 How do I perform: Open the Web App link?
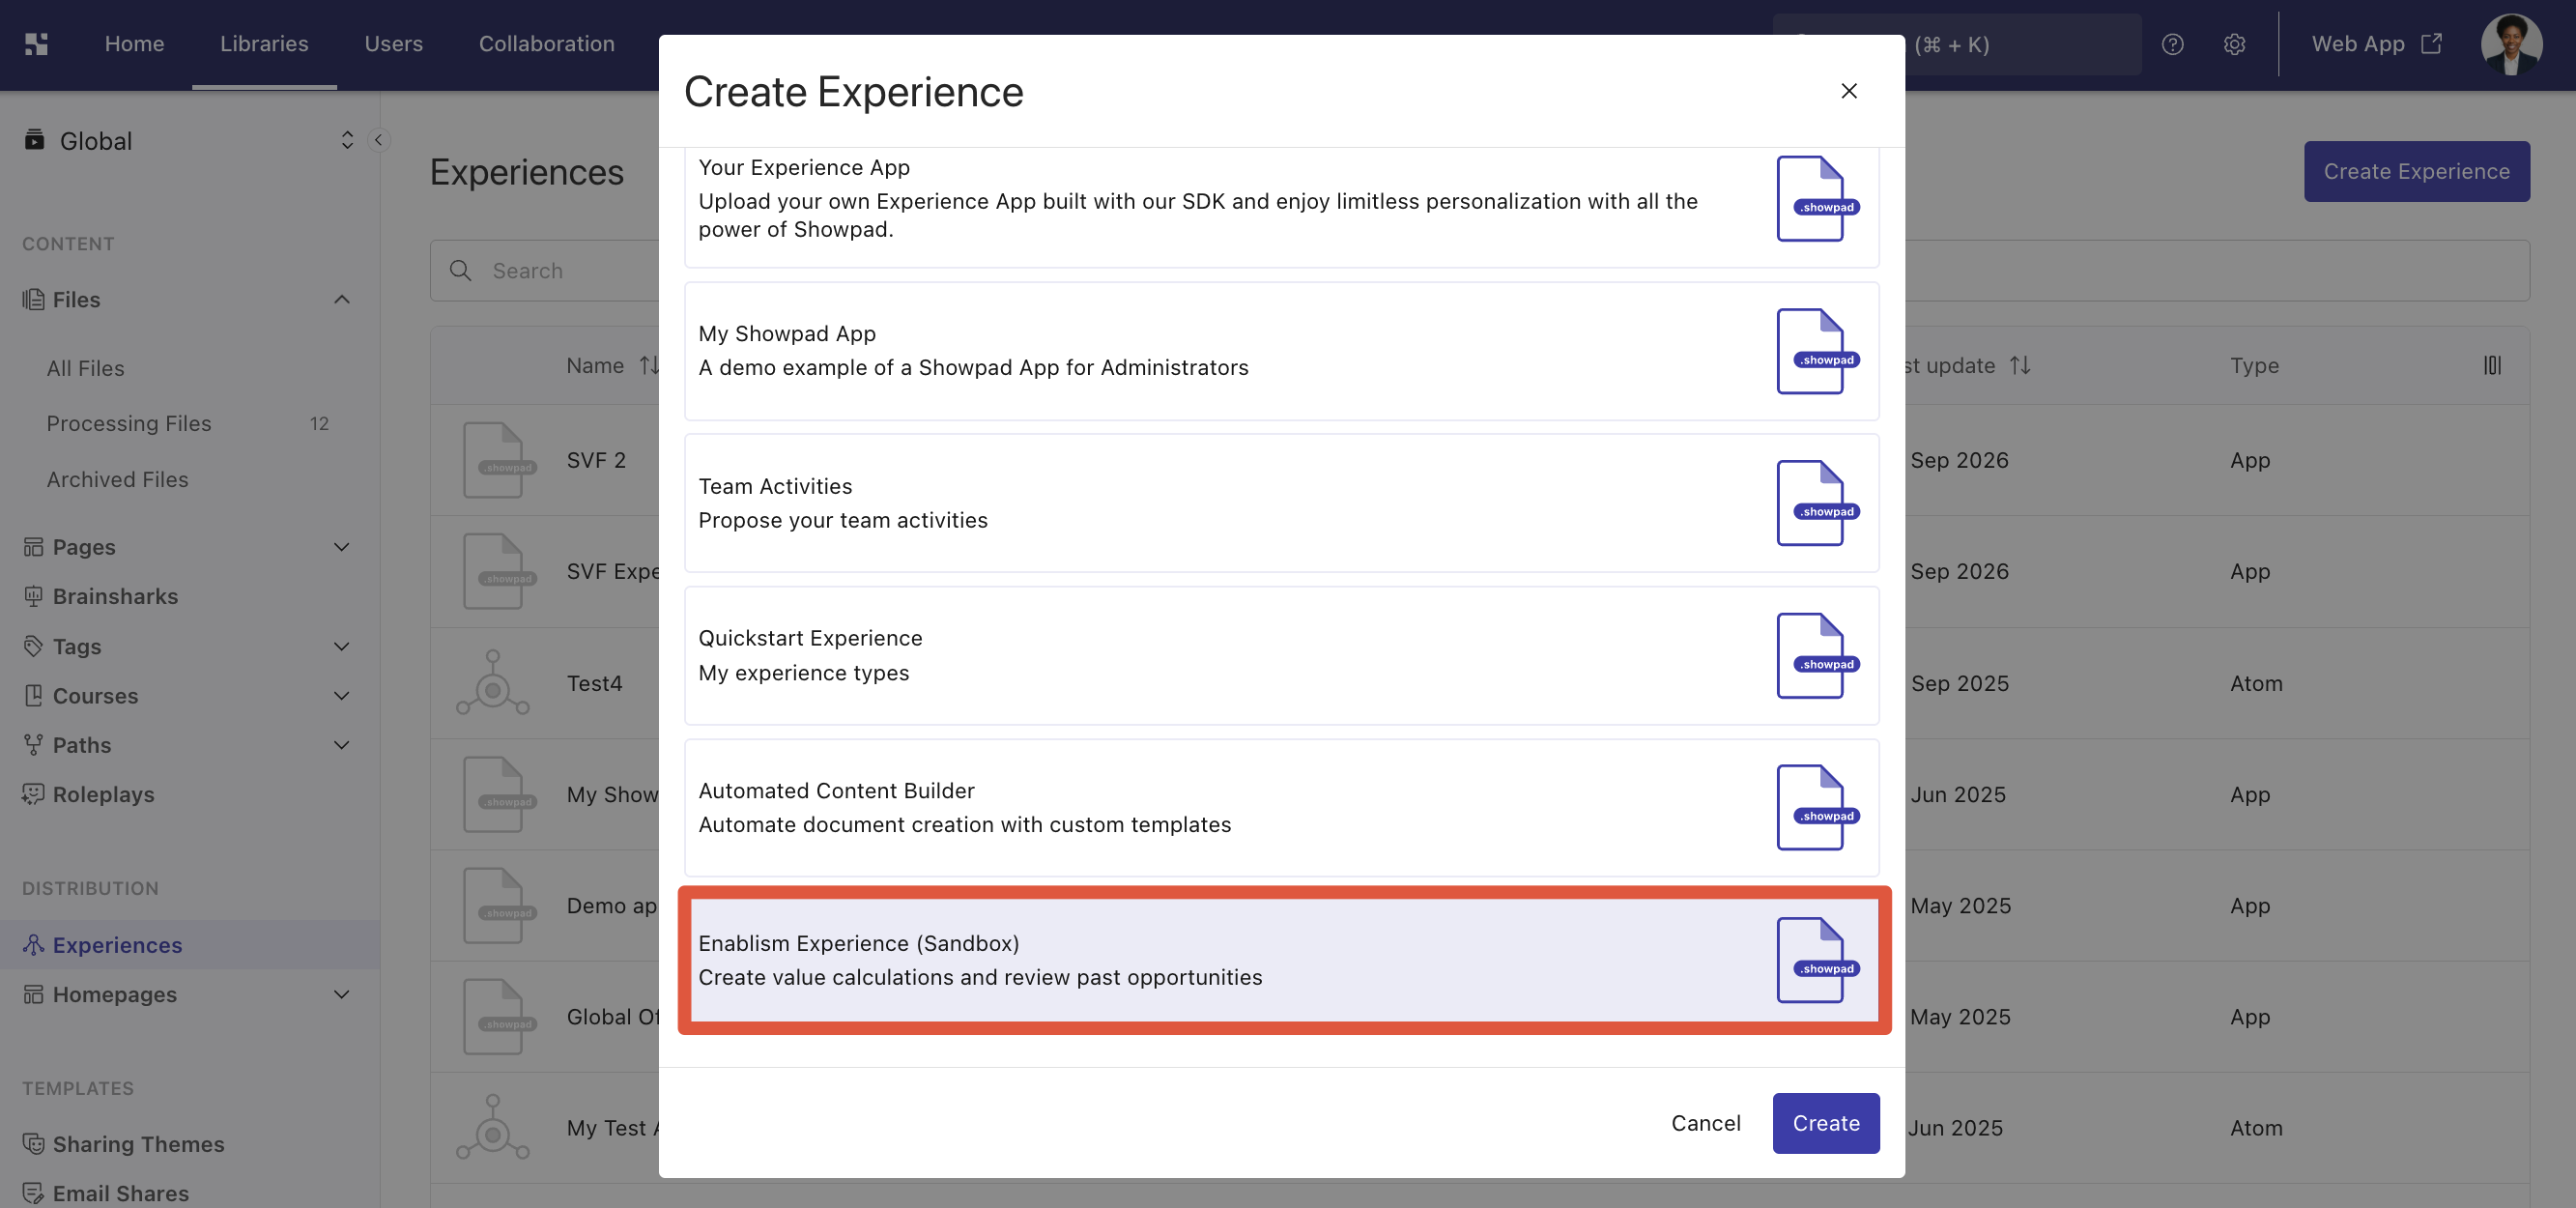coord(2377,44)
